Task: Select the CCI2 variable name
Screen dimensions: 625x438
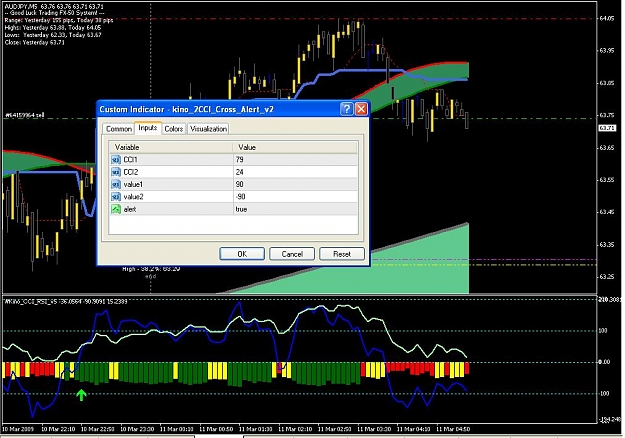Action: [x=131, y=172]
